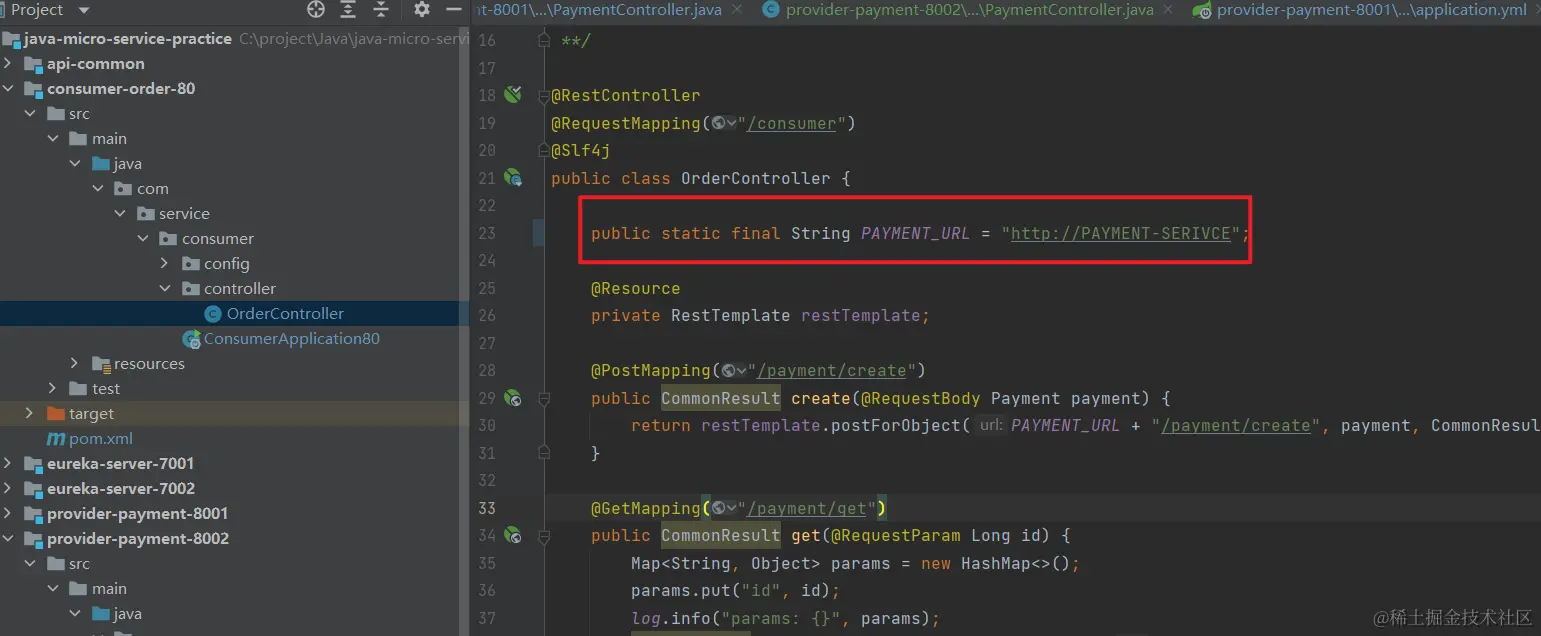Click the config package folder icon

tap(190, 264)
